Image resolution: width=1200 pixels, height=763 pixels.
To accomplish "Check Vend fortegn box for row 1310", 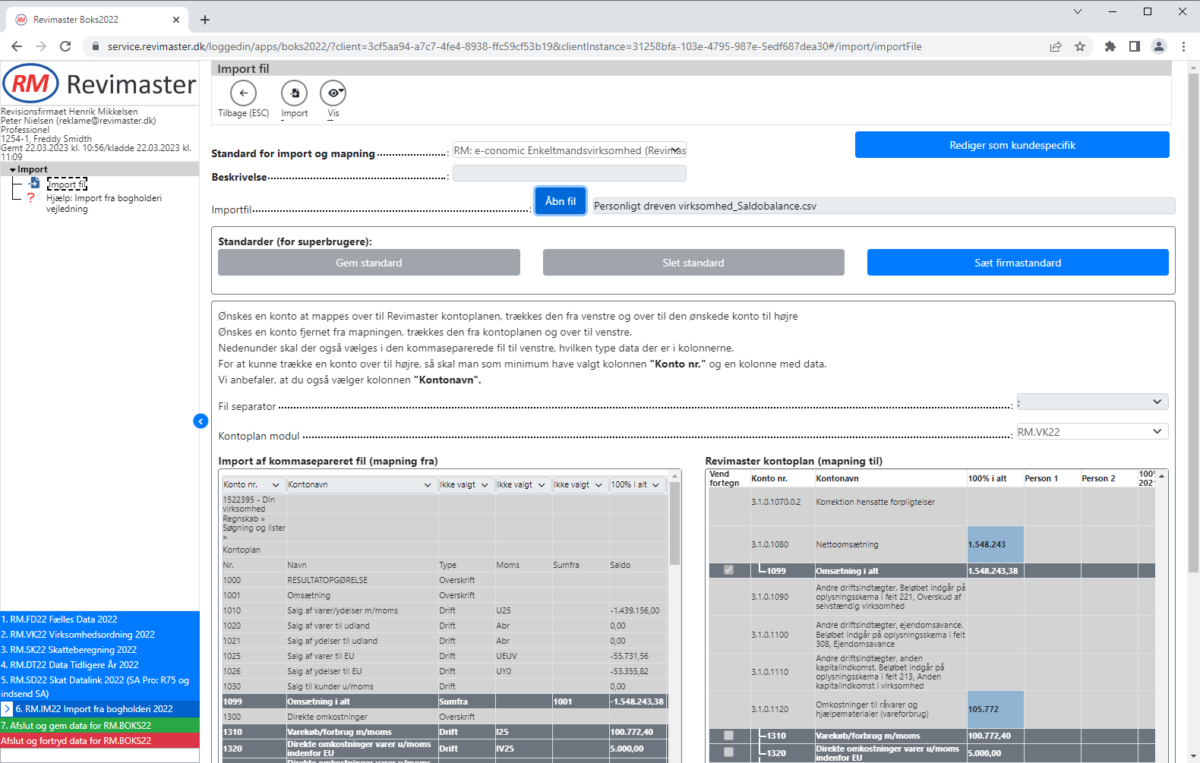I will (x=728, y=735).
